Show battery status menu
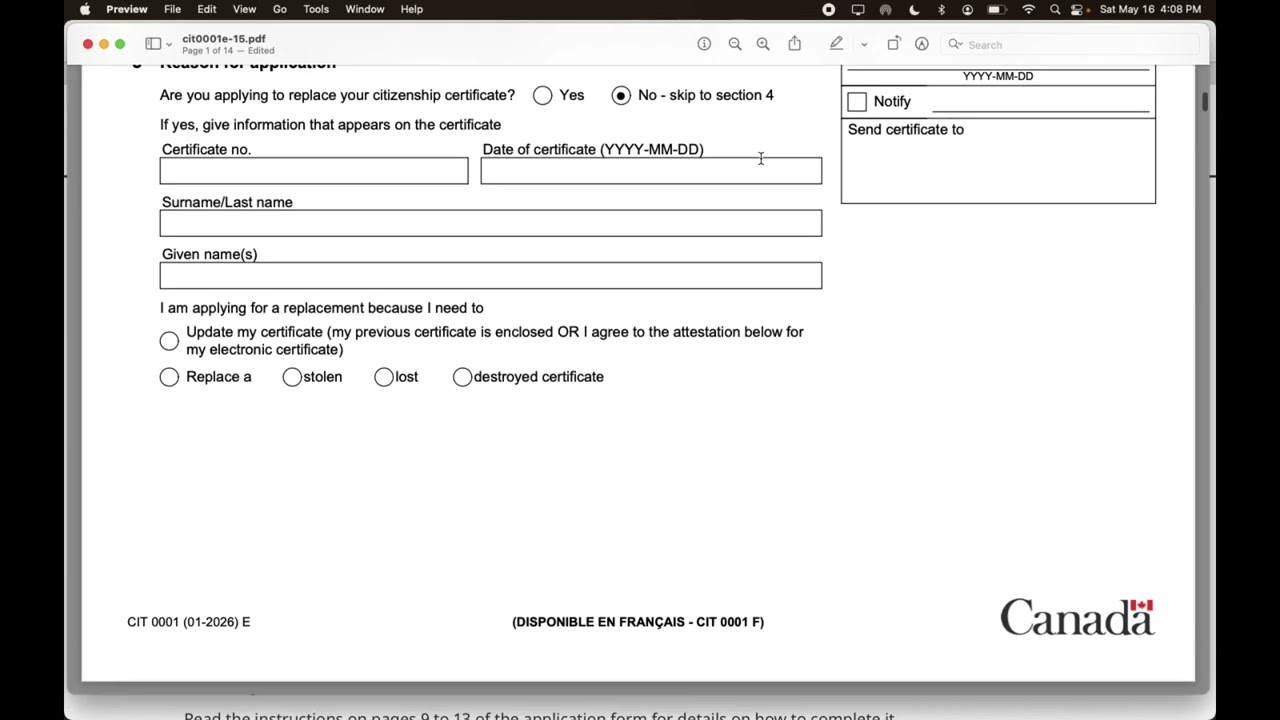Viewport: 1280px width, 720px height. pos(996,9)
